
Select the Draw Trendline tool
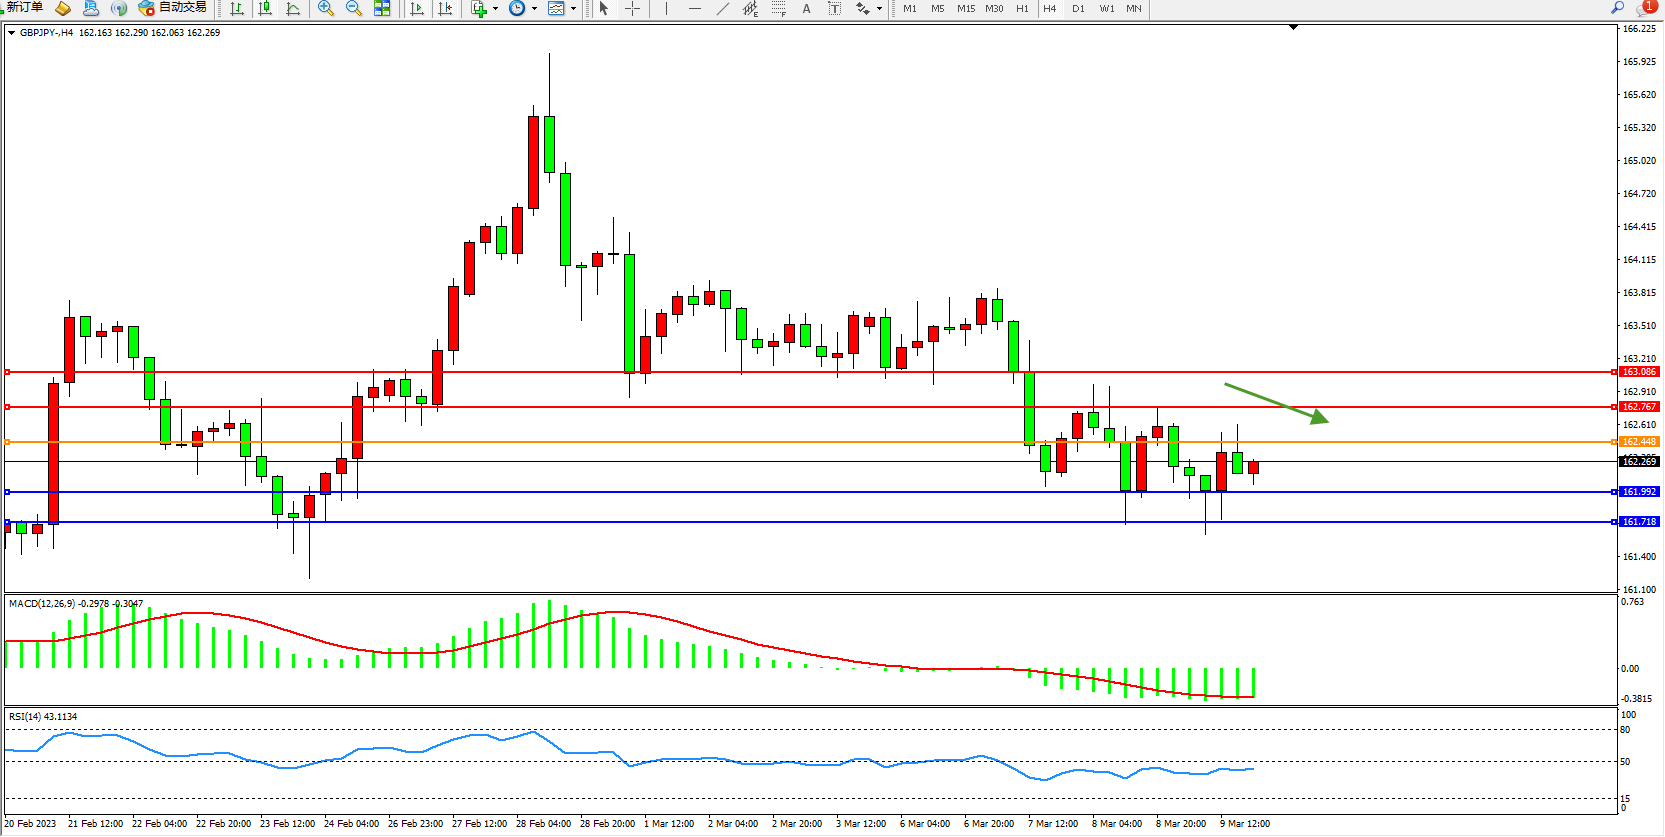723,8
